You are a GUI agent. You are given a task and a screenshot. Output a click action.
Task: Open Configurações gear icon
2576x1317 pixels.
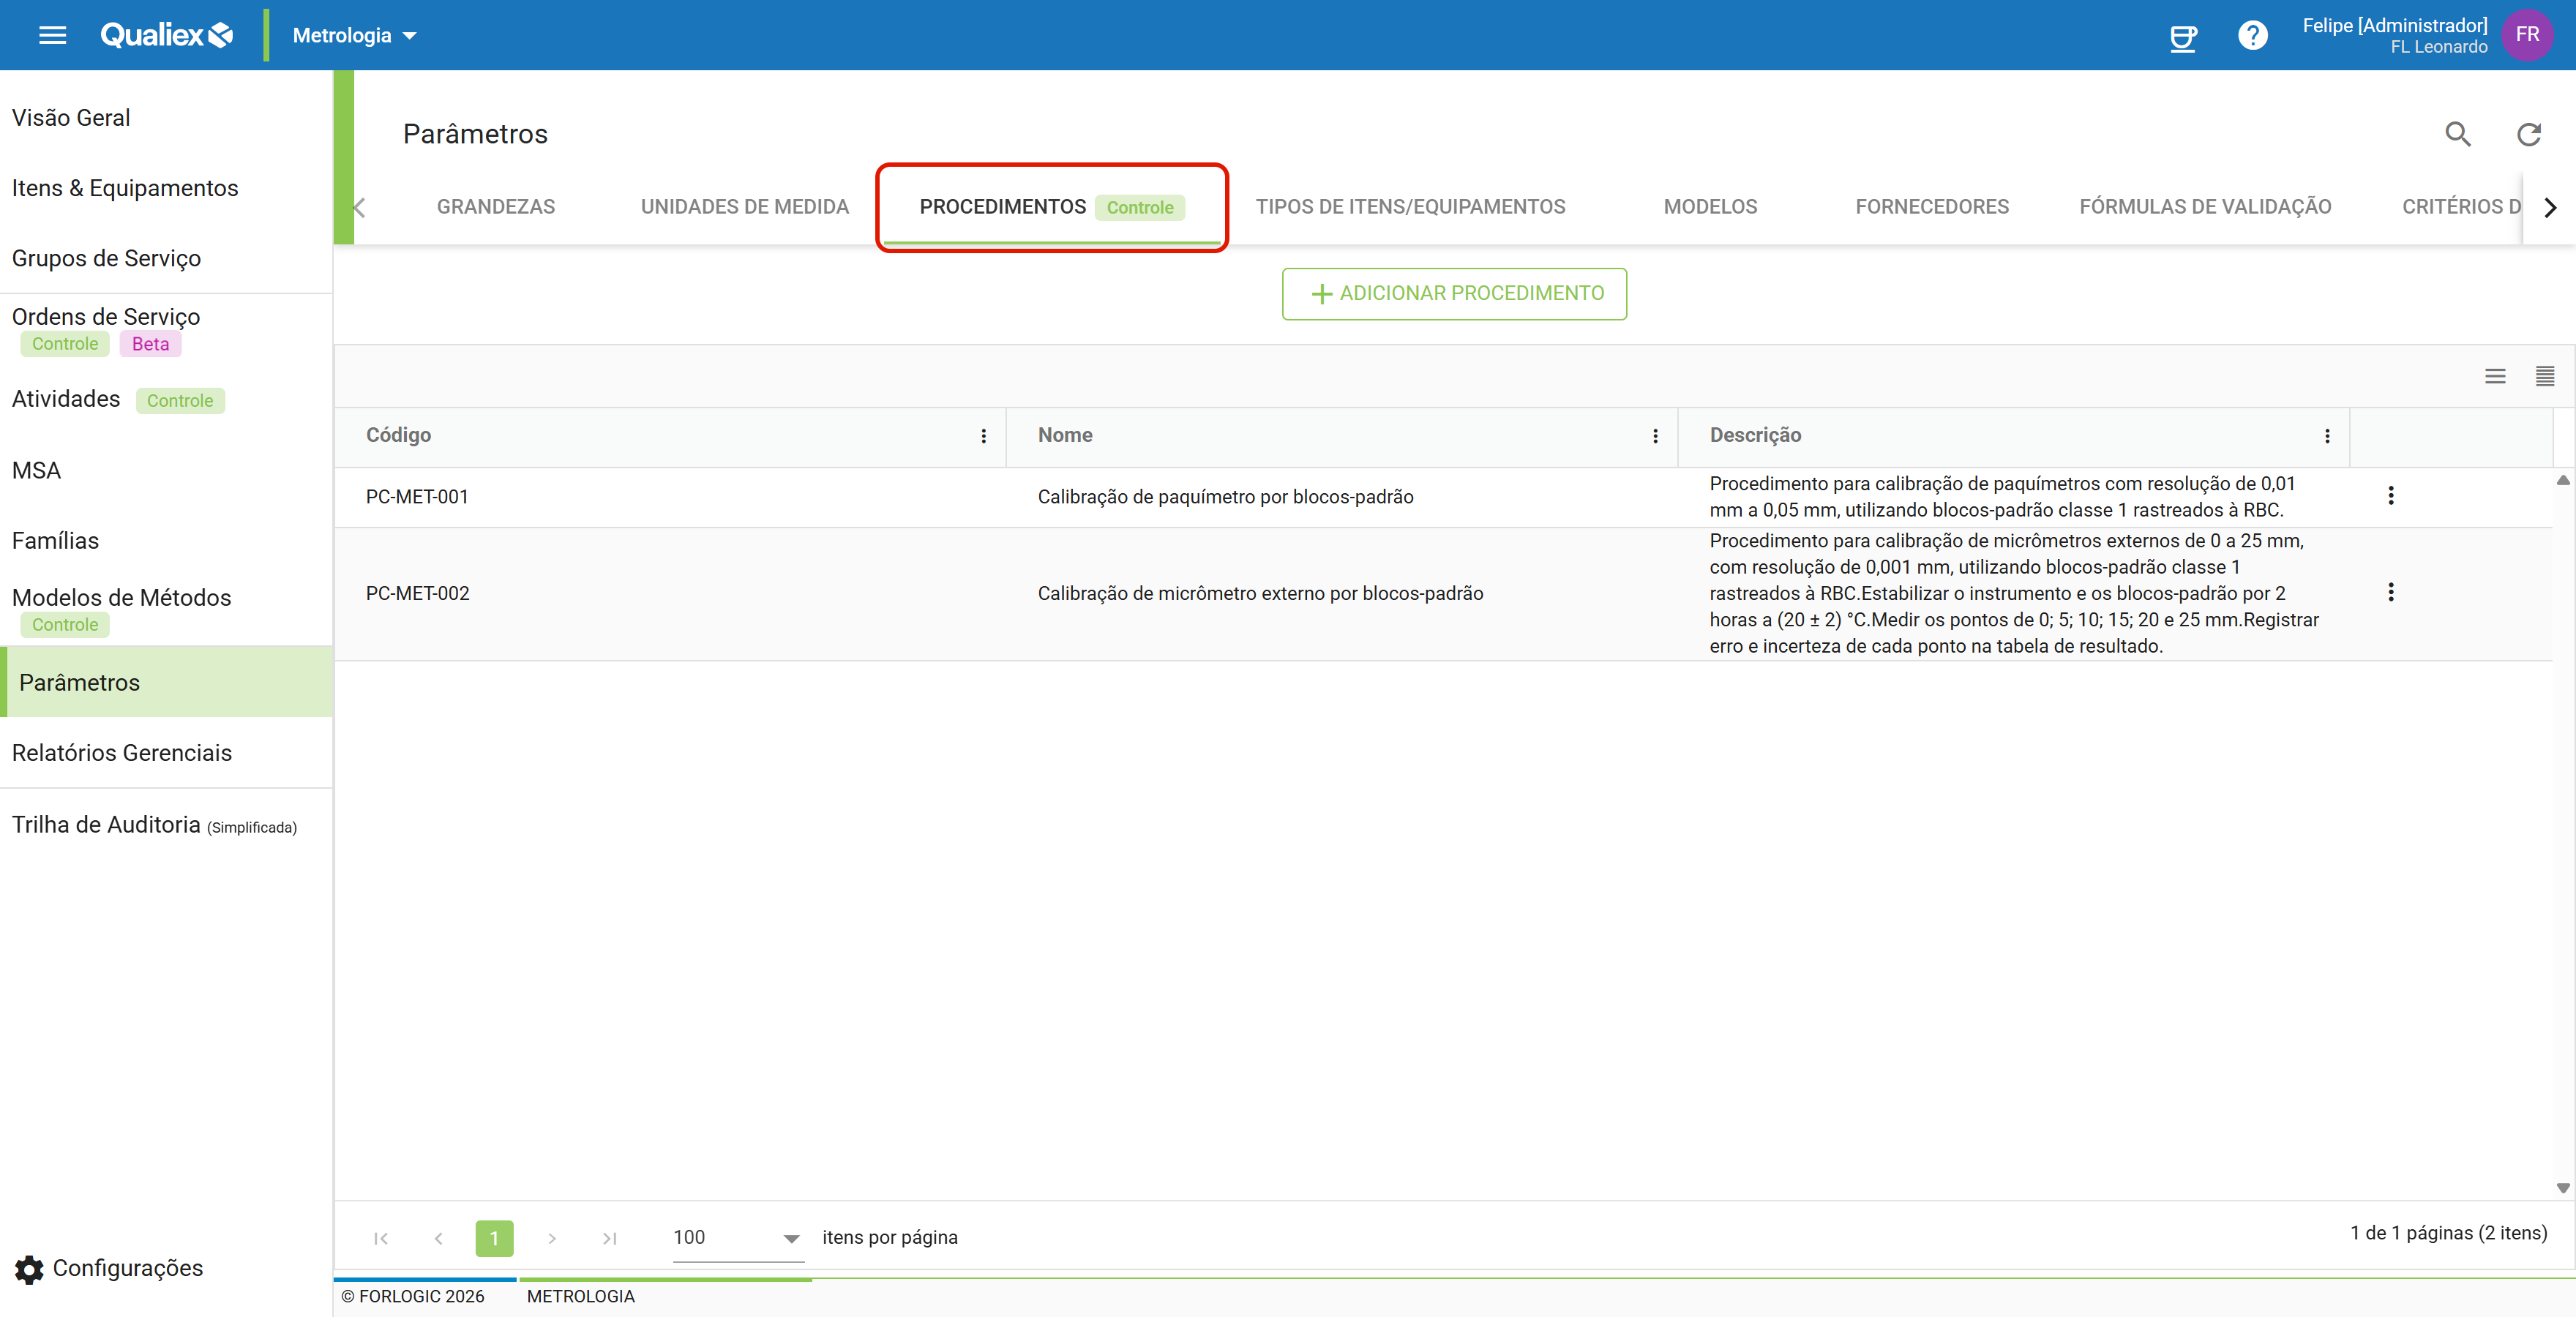tap(29, 1269)
